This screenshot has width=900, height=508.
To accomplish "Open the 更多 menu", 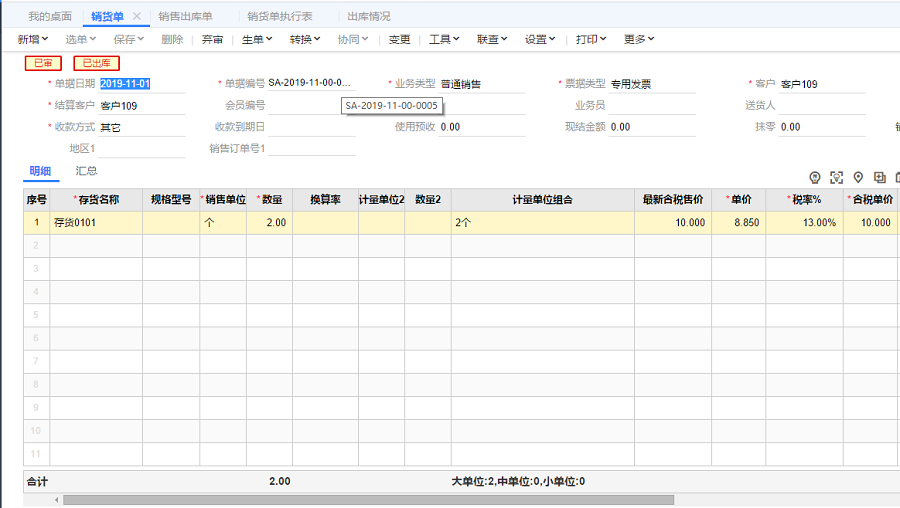I will pos(639,39).
